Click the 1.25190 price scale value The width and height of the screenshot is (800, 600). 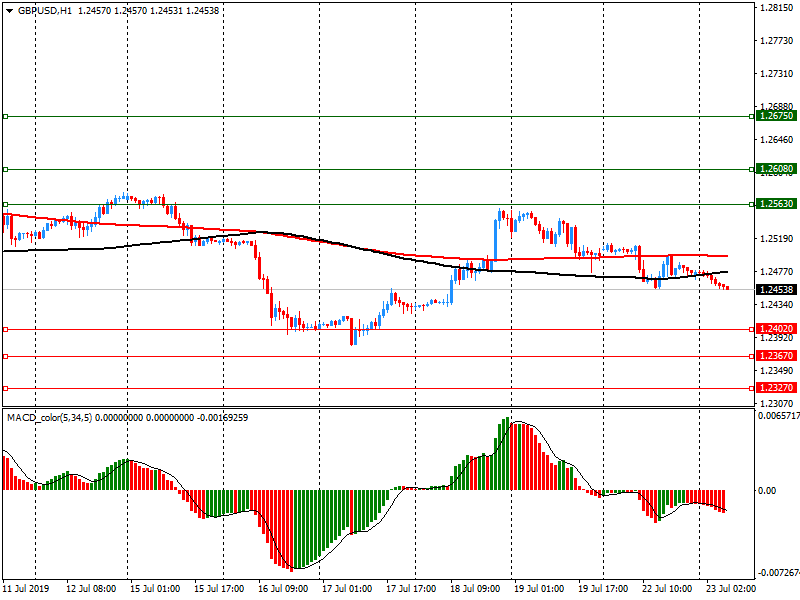tap(777, 239)
